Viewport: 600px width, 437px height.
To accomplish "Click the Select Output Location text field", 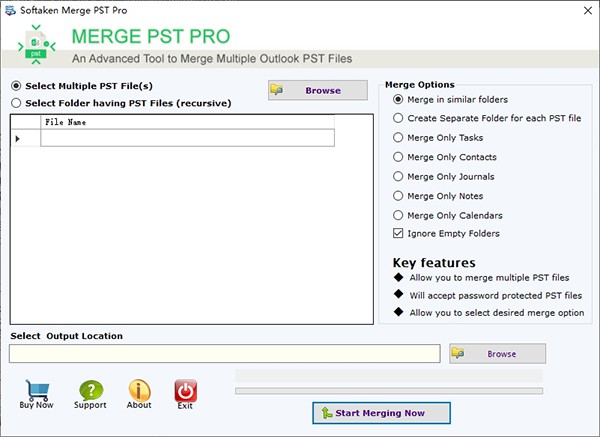I will click(225, 354).
